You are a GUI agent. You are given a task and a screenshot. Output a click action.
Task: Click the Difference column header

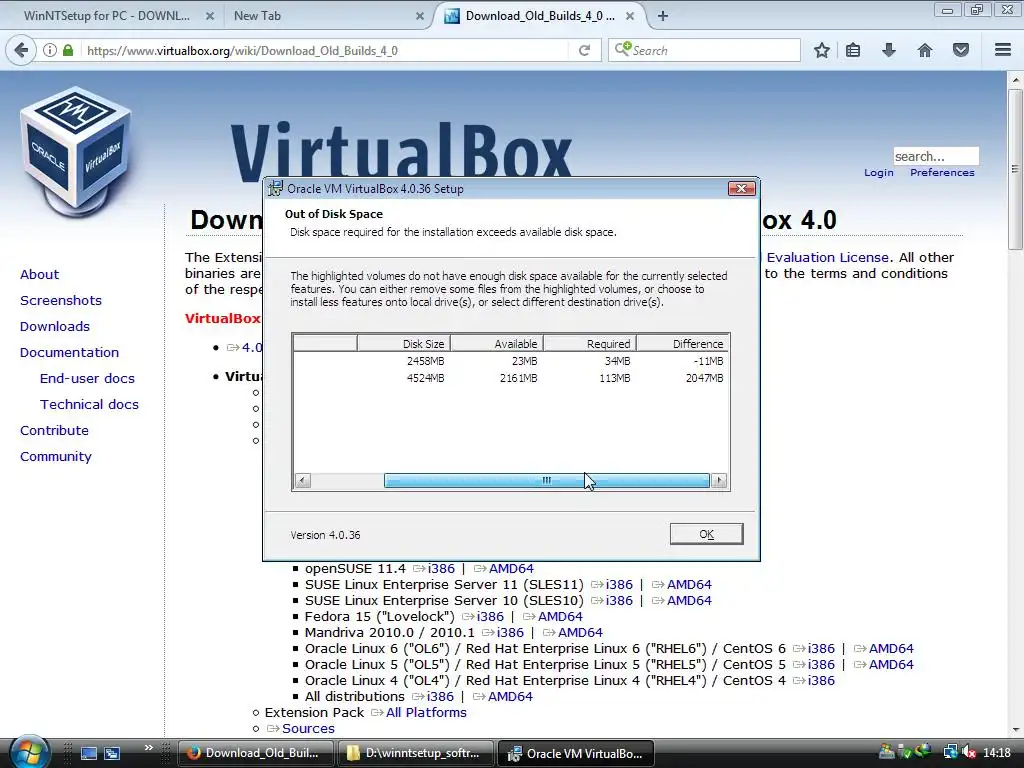(683, 344)
